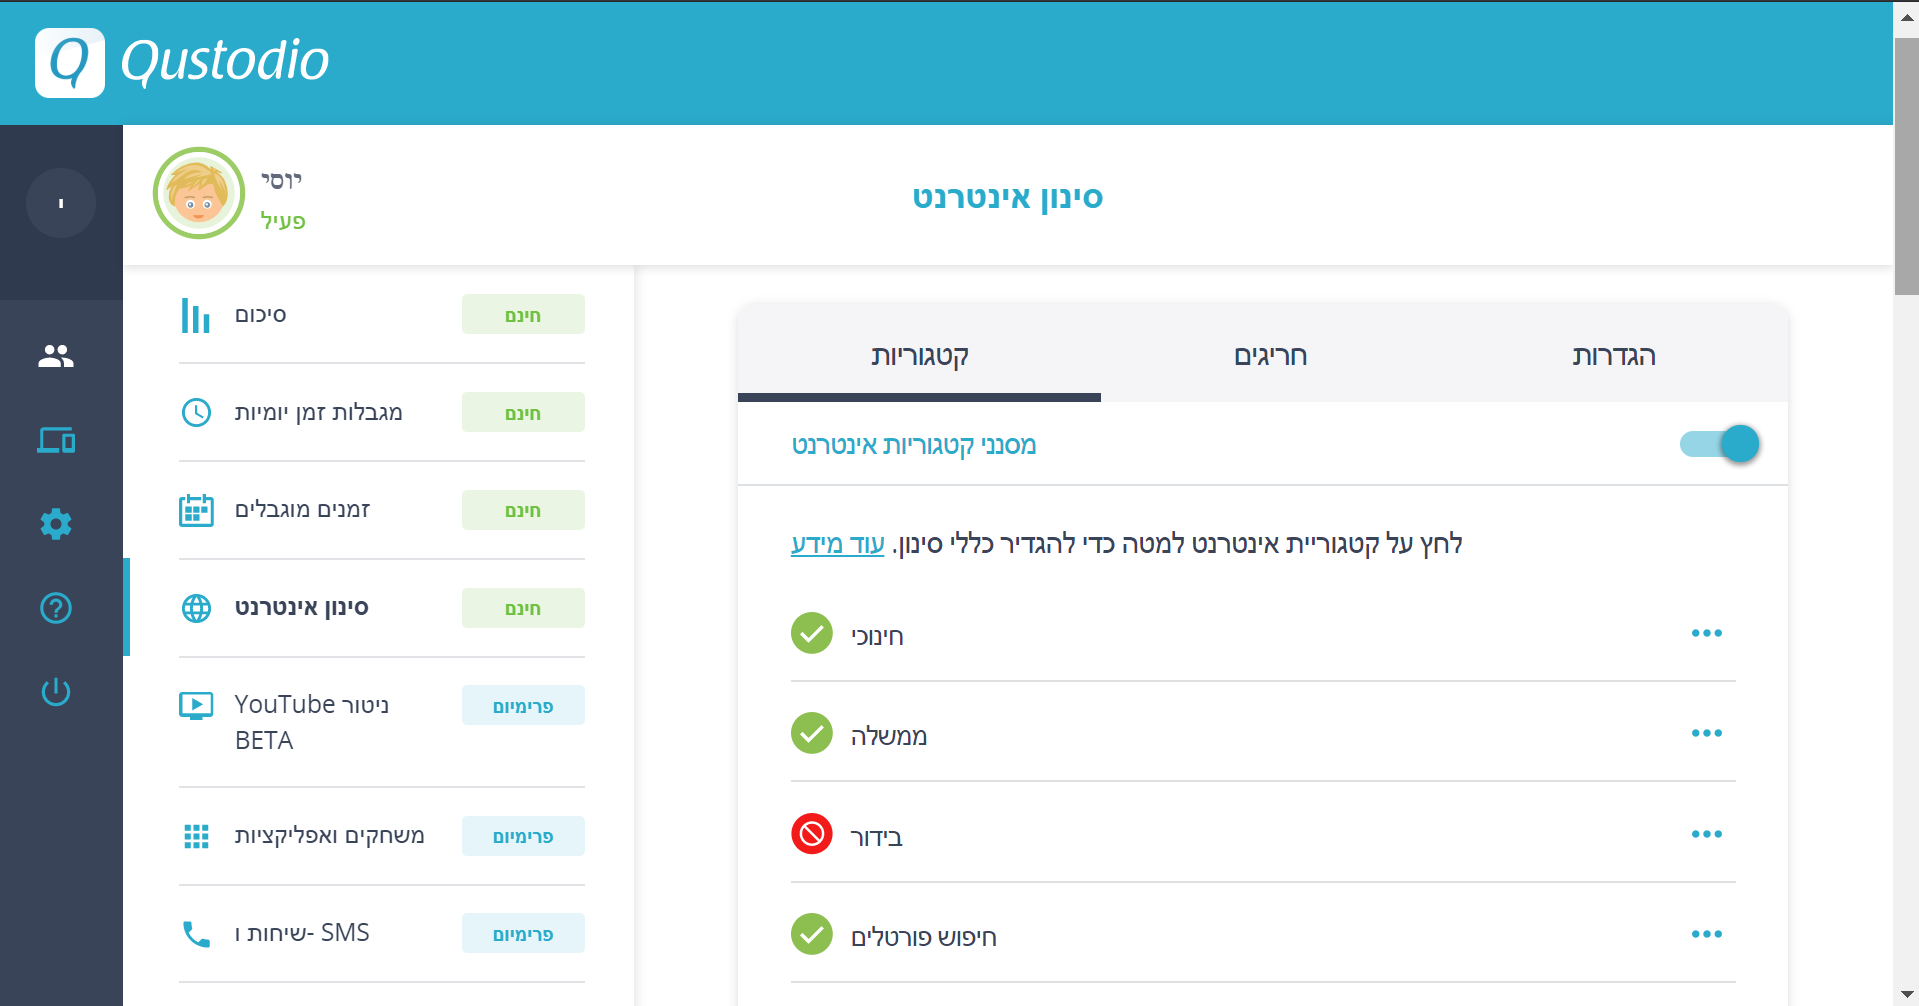Click Yossi's profile avatar picture

[198, 193]
